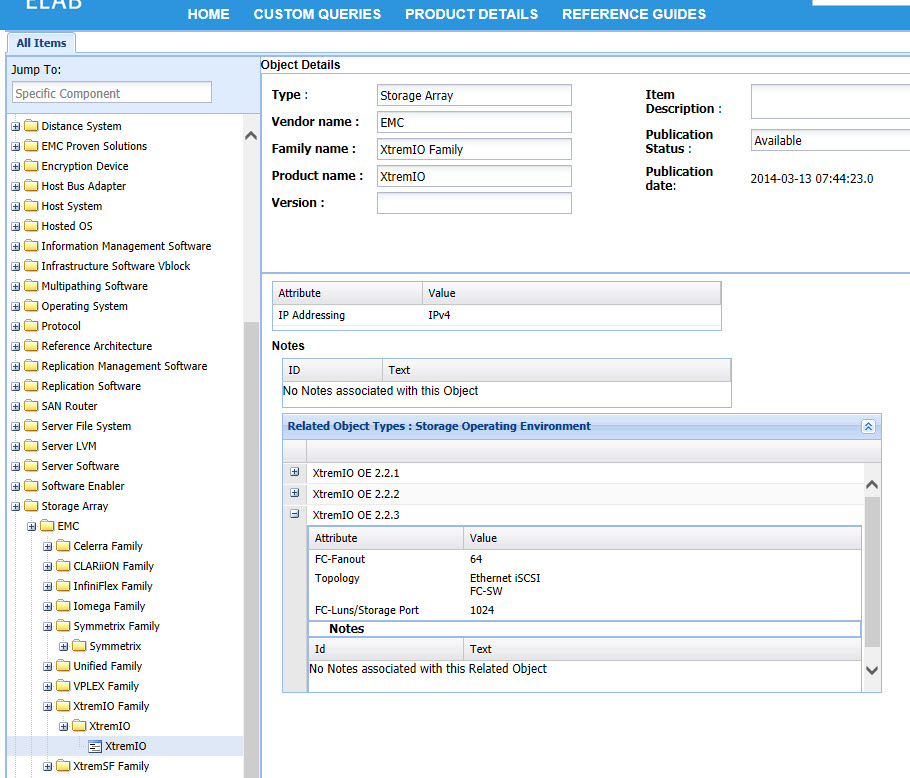Click the related objects scroll down arrow
Screen dimensions: 910x778
pos(872,670)
